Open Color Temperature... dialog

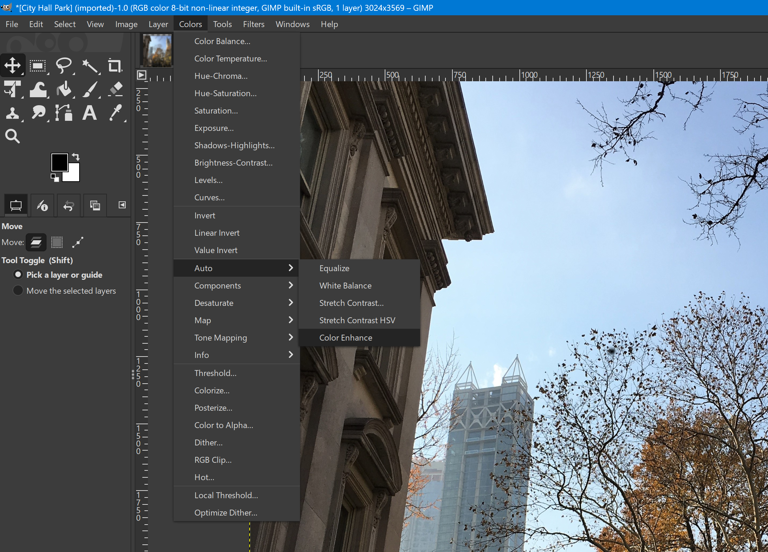237,58
